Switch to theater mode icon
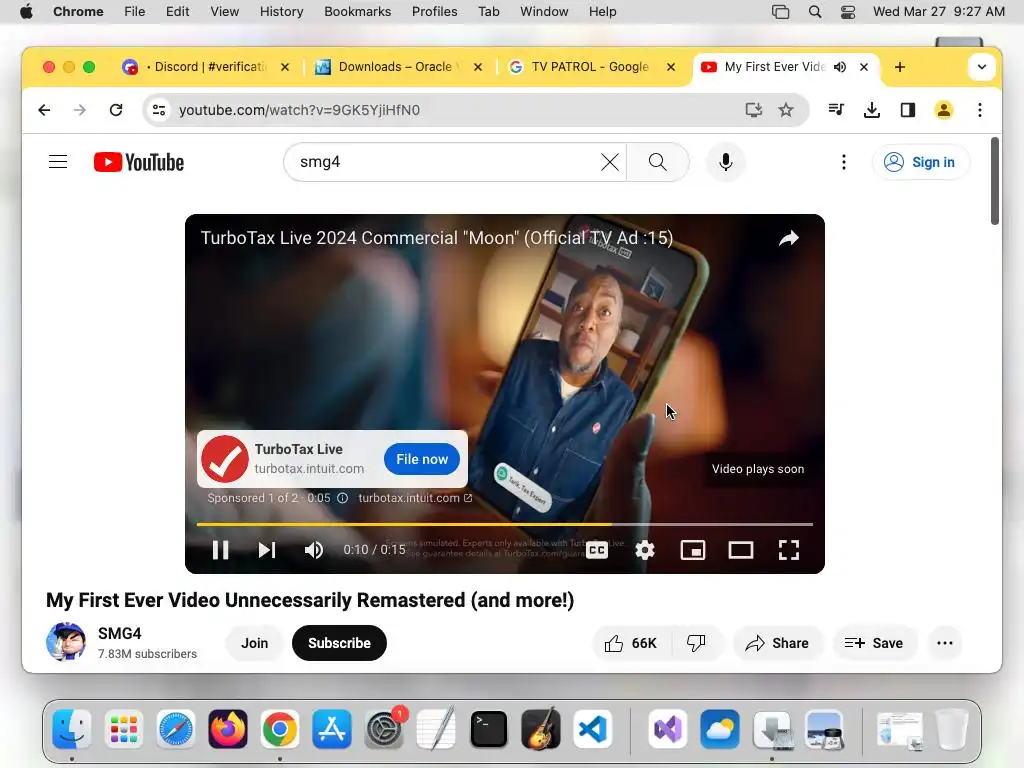 coord(741,550)
